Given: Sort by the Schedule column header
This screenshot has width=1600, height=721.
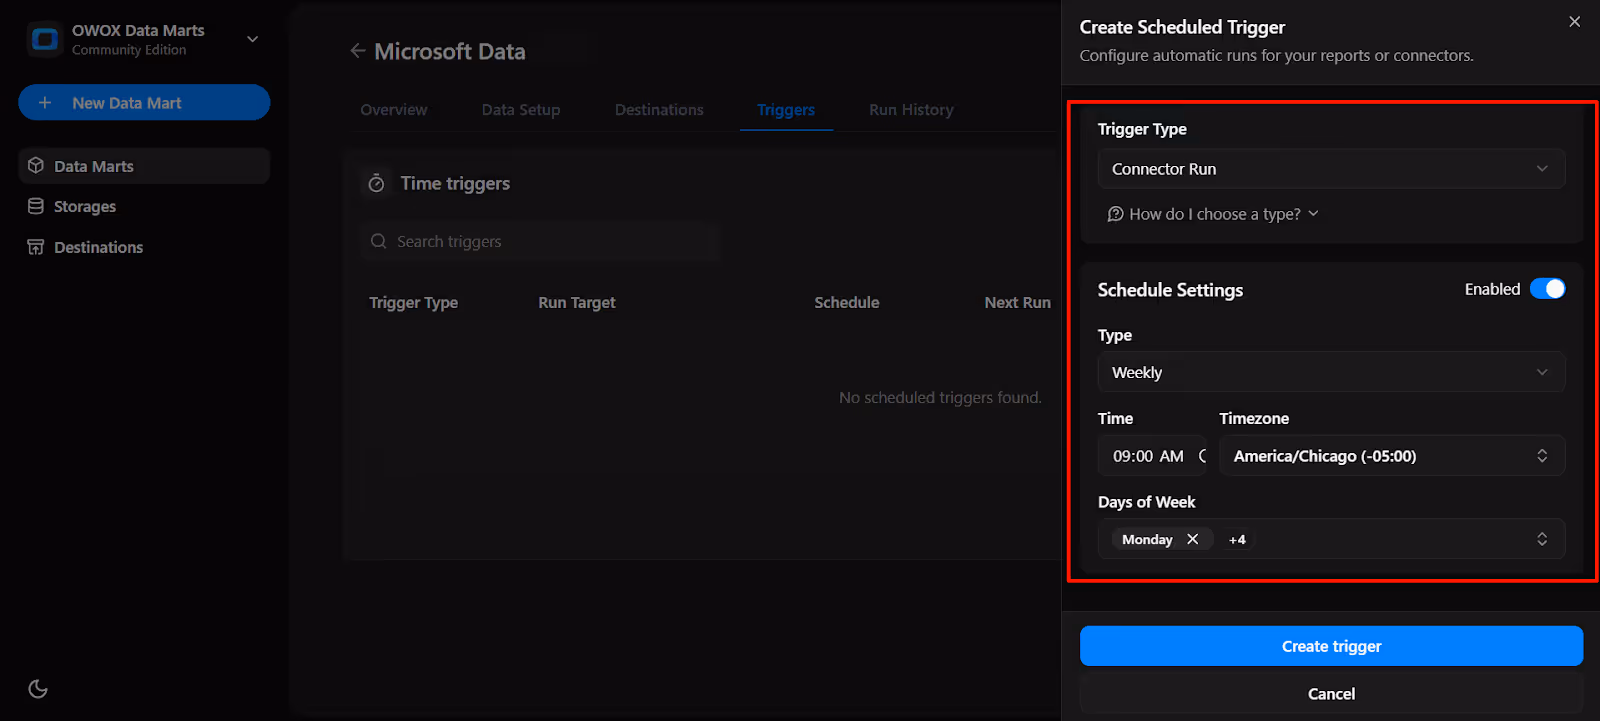Looking at the screenshot, I should [x=847, y=303].
